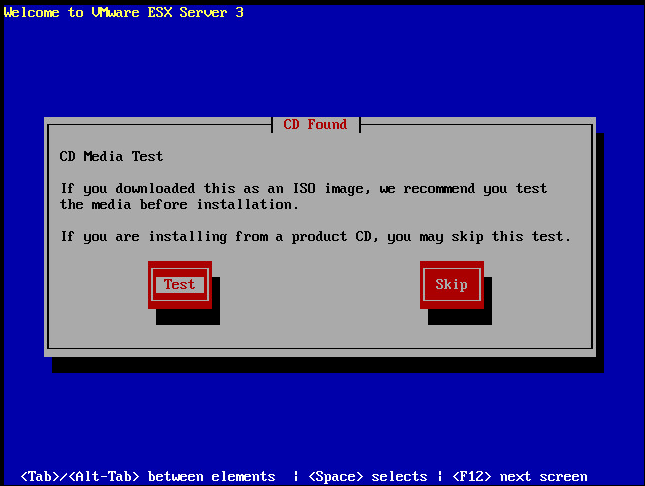Click the 'Welcome to VMware ESX Server 3' header

[x=123, y=12]
